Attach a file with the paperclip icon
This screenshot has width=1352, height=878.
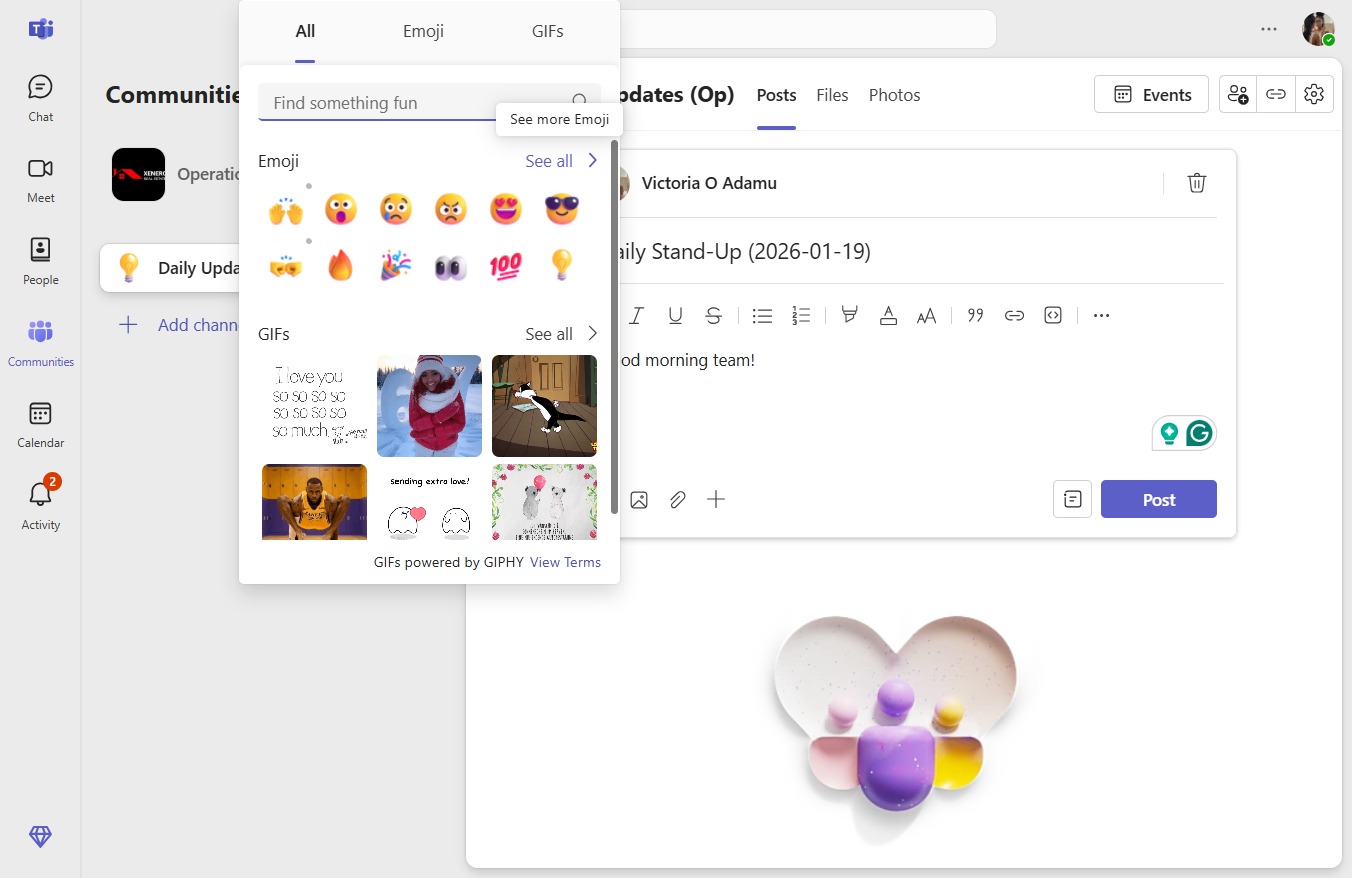pyautogui.click(x=677, y=499)
